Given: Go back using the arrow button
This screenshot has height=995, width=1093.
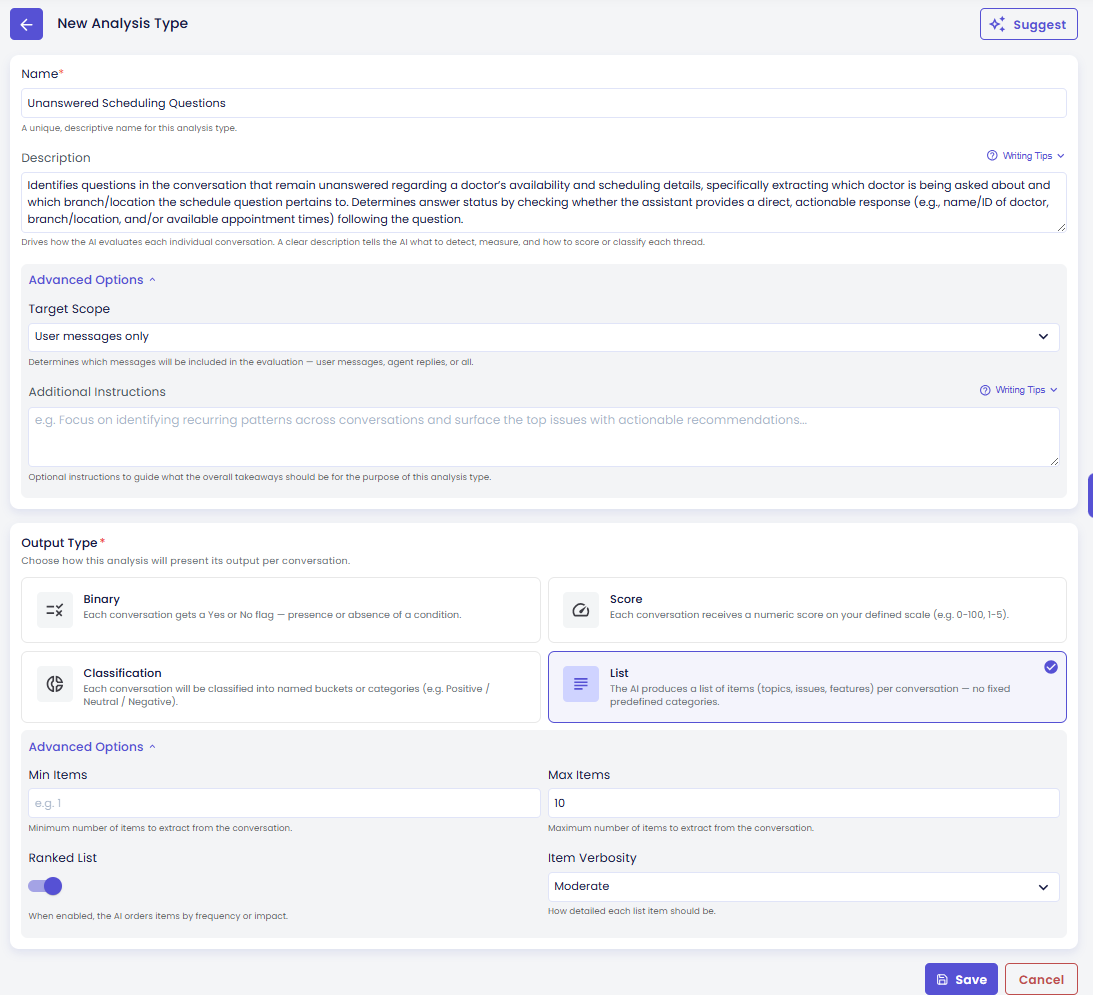Looking at the screenshot, I should point(26,24).
